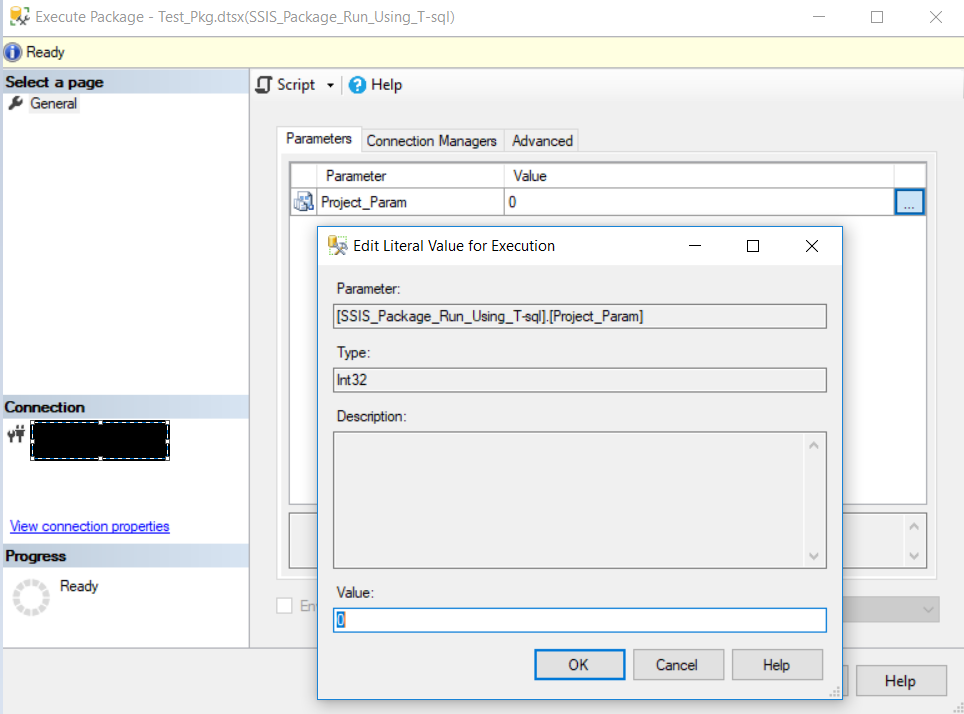Toggle the partially hidden checkbox near Progress panel
Image resolution: width=964 pixels, height=714 pixels.
pos(284,605)
